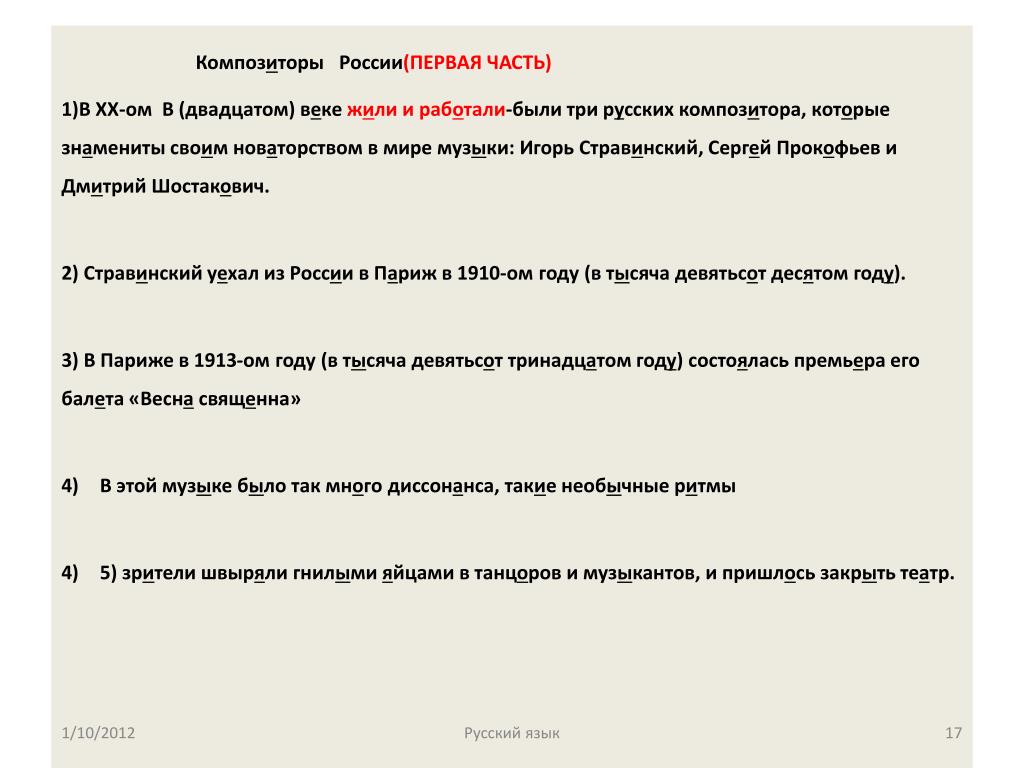Click sentence 2 beginning 'Стравинский уехал из России'
The width and height of the screenshot is (1024, 768).
483,273
